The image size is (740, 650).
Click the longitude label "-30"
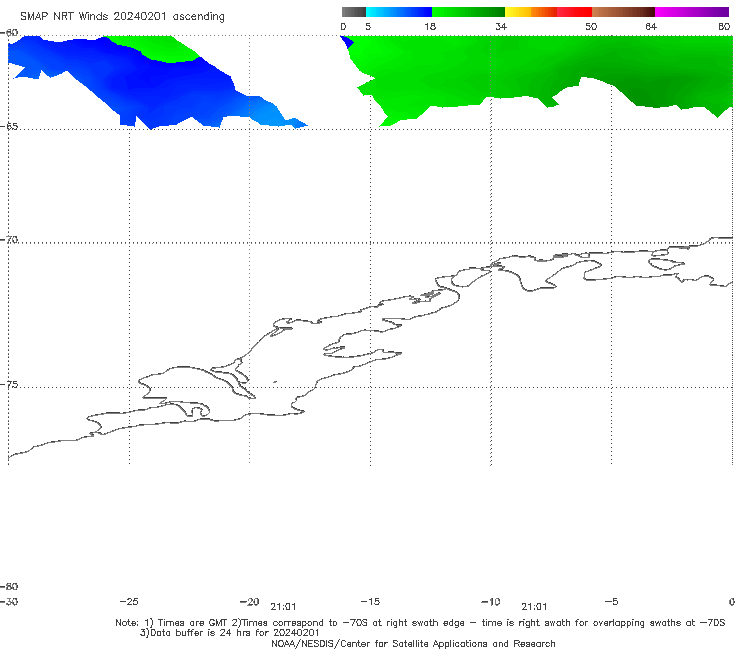point(9,602)
